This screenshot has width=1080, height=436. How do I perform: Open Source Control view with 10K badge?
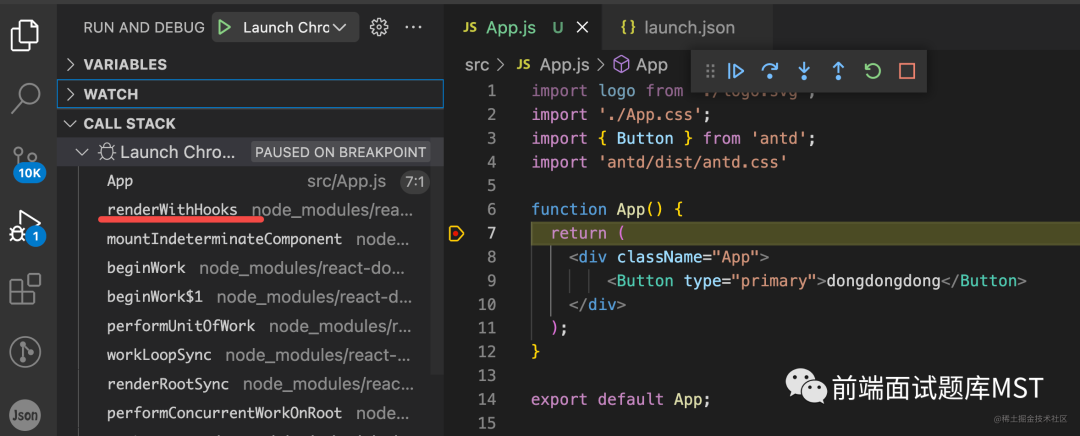28,163
